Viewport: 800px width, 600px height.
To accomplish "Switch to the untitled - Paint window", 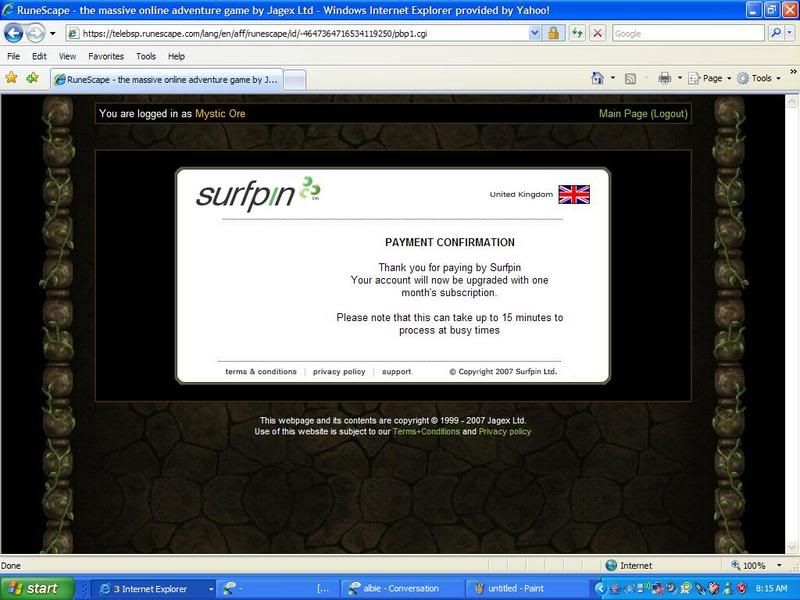I will pos(526,589).
